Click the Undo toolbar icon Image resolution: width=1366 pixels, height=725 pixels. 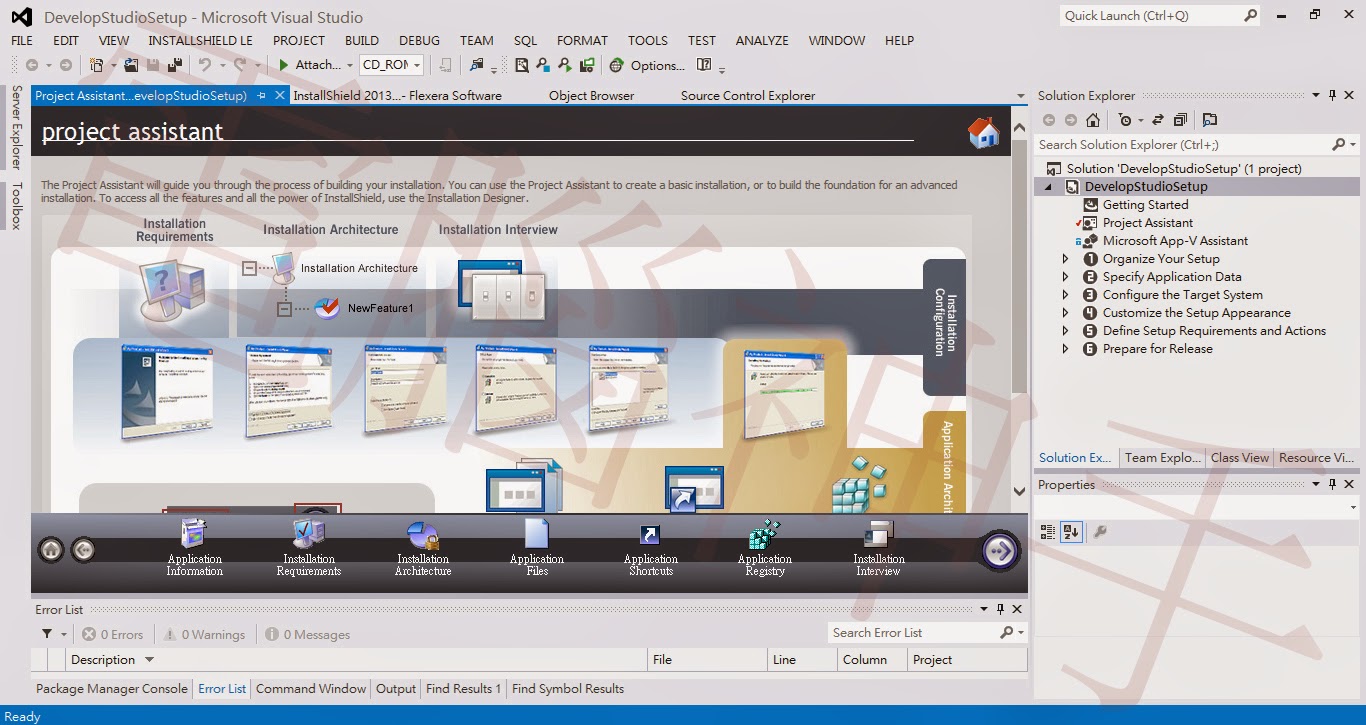click(204, 65)
